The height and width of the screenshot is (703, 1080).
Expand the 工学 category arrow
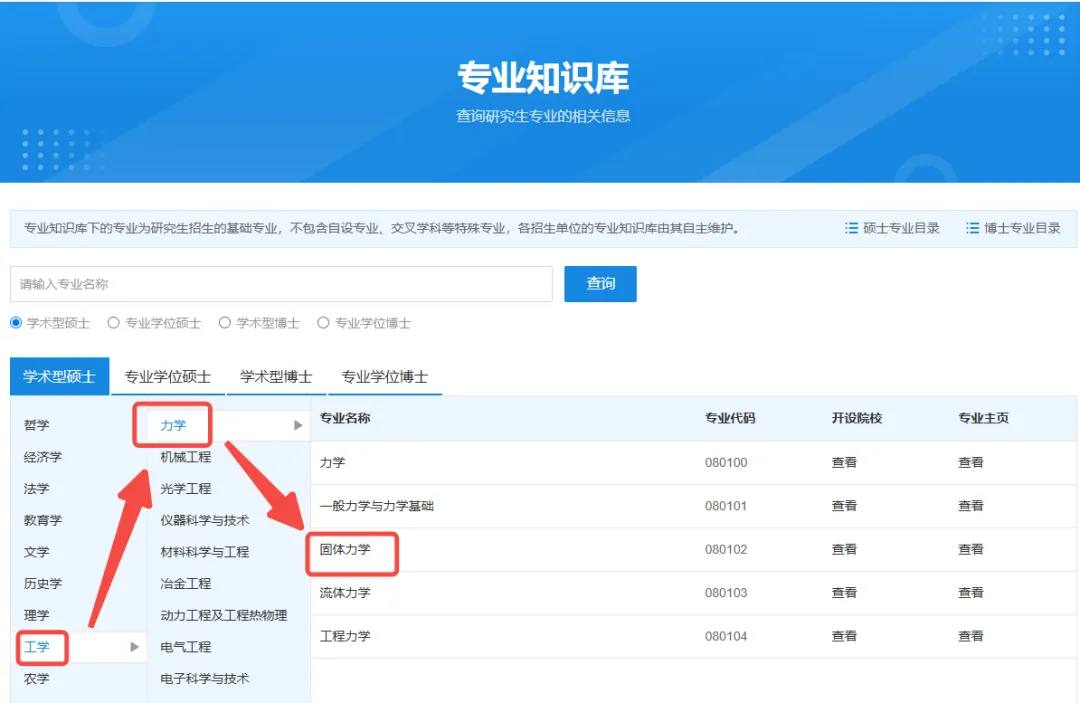point(134,647)
